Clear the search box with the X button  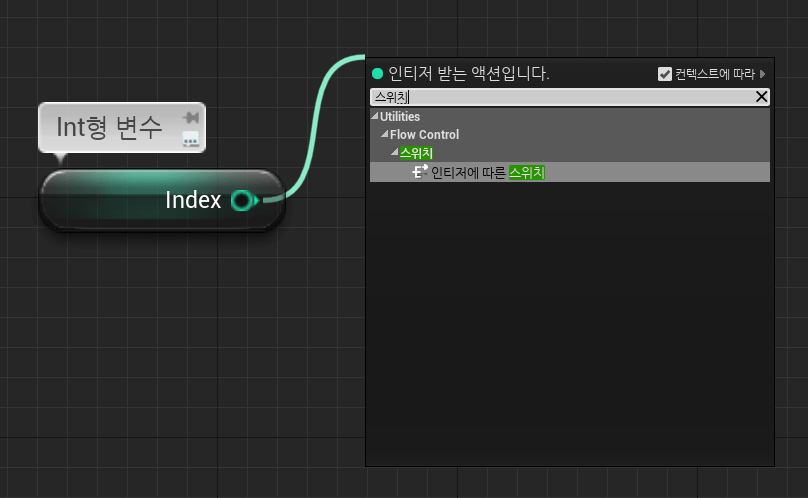(761, 96)
